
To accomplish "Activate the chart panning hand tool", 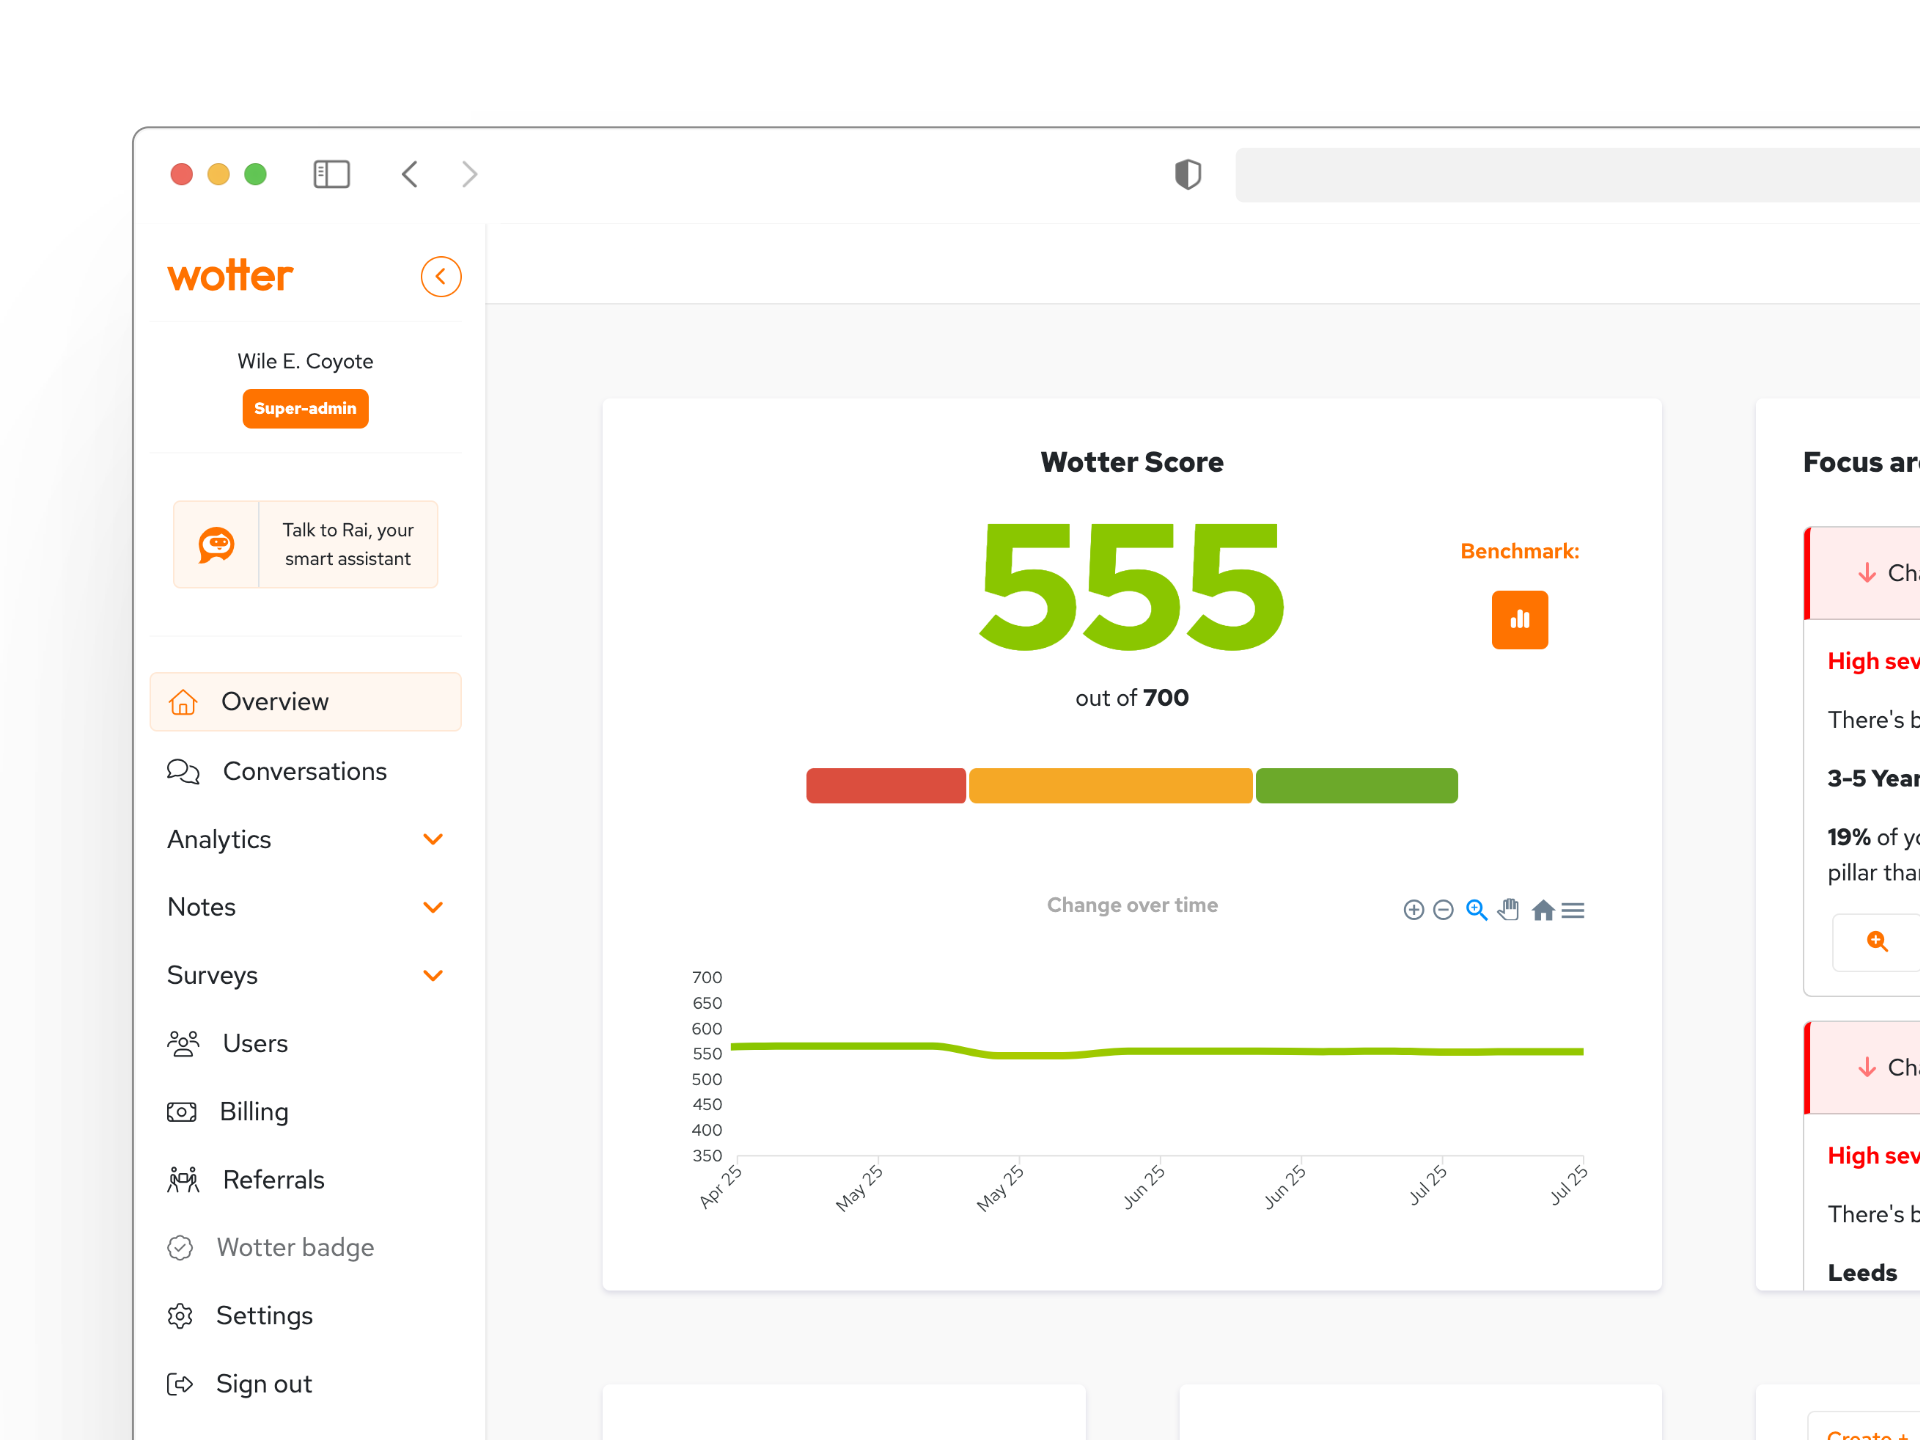I will pyautogui.click(x=1509, y=910).
